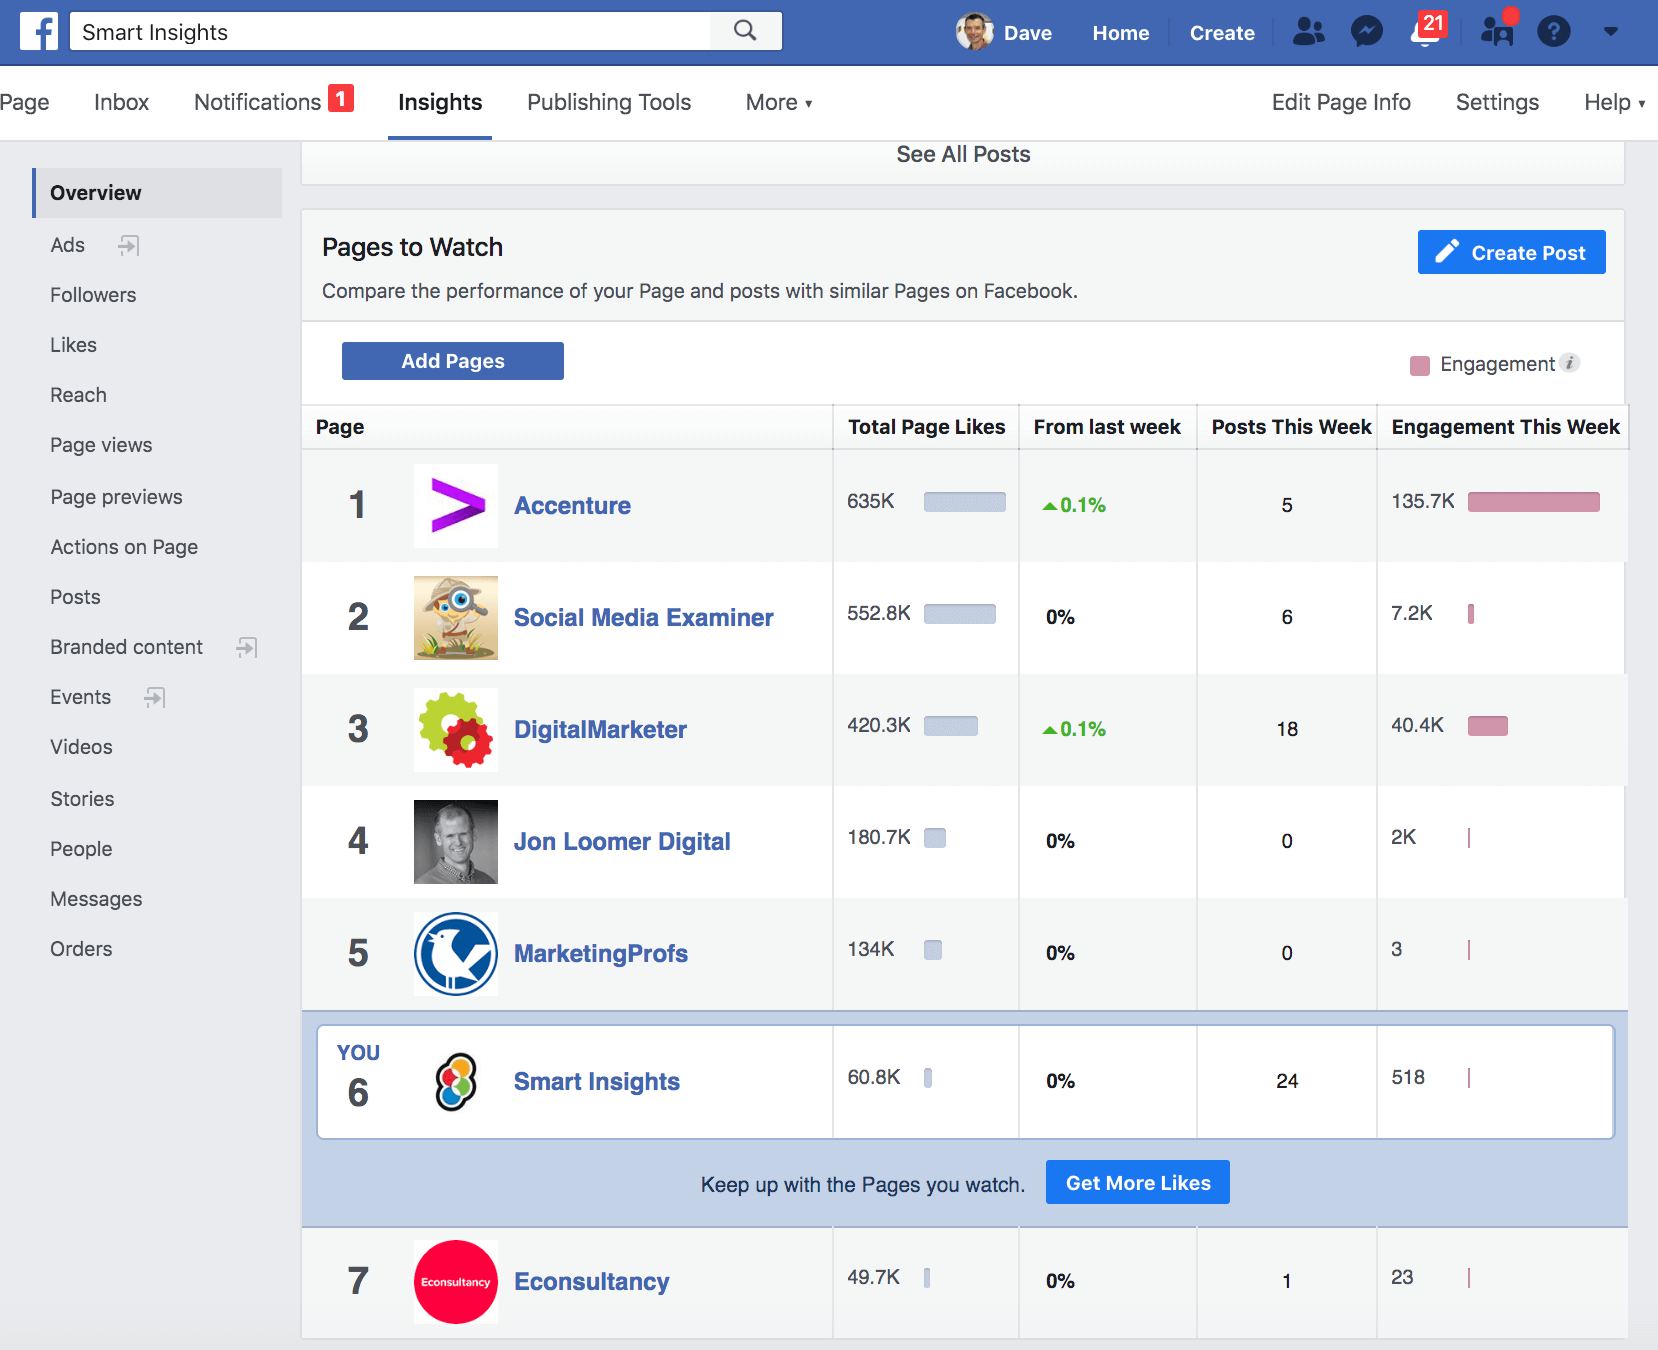
Task: Click the Engagement info icon
Action: (1570, 363)
